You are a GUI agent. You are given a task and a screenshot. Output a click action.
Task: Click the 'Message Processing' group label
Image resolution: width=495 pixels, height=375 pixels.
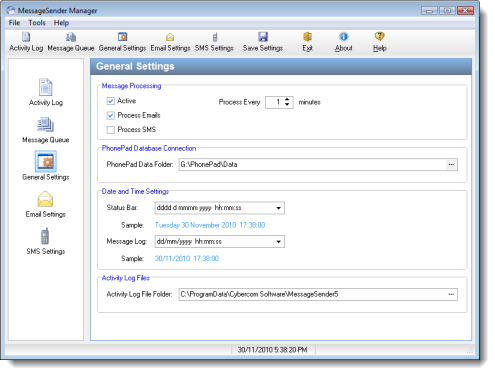click(131, 86)
